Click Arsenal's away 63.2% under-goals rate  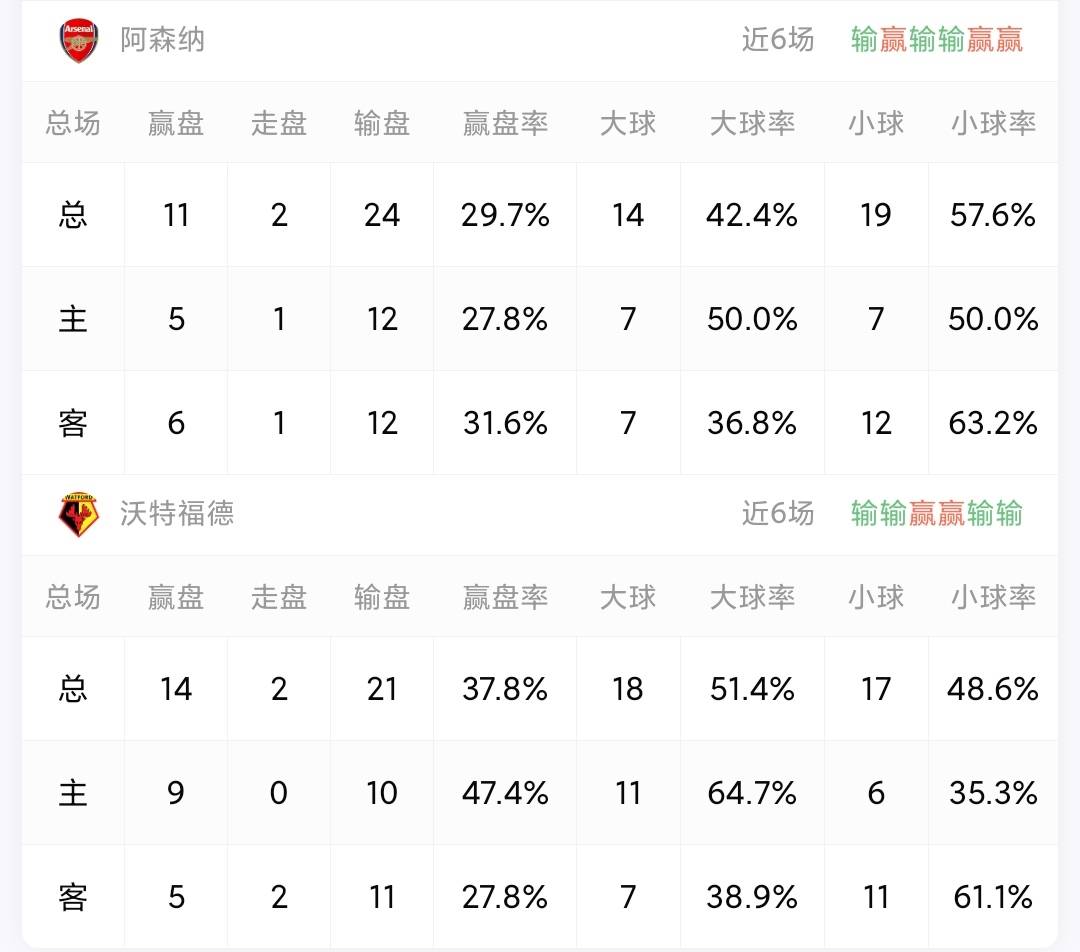point(993,423)
